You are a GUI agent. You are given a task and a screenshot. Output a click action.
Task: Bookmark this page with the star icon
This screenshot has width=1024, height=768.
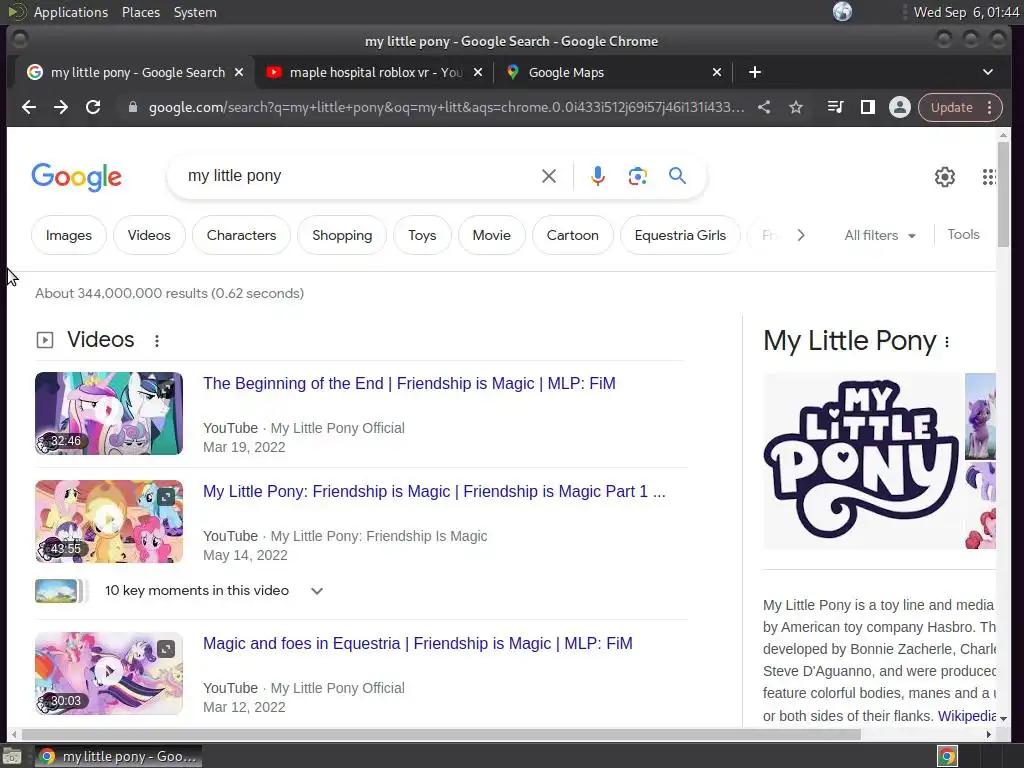795,107
